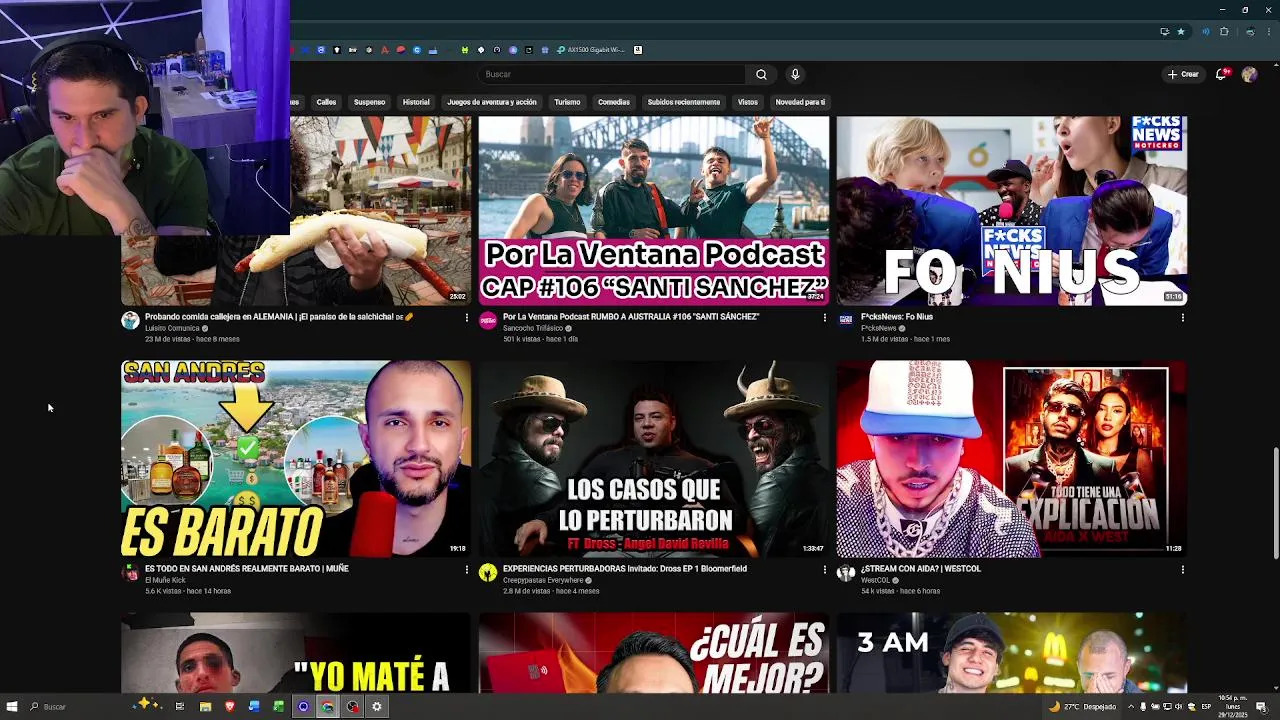Open more options for Experiencias Perturbadoras video
The height and width of the screenshot is (720, 1280).
pyautogui.click(x=824, y=569)
